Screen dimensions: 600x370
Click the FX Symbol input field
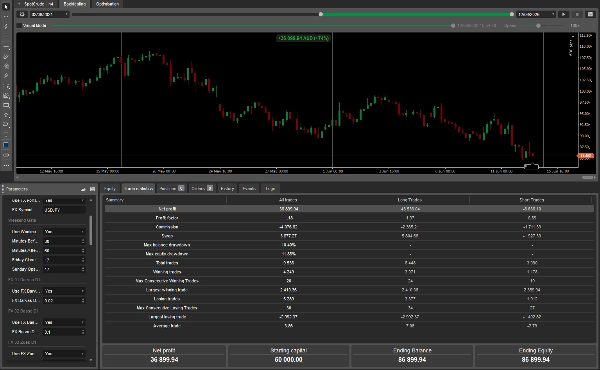[x=64, y=210]
